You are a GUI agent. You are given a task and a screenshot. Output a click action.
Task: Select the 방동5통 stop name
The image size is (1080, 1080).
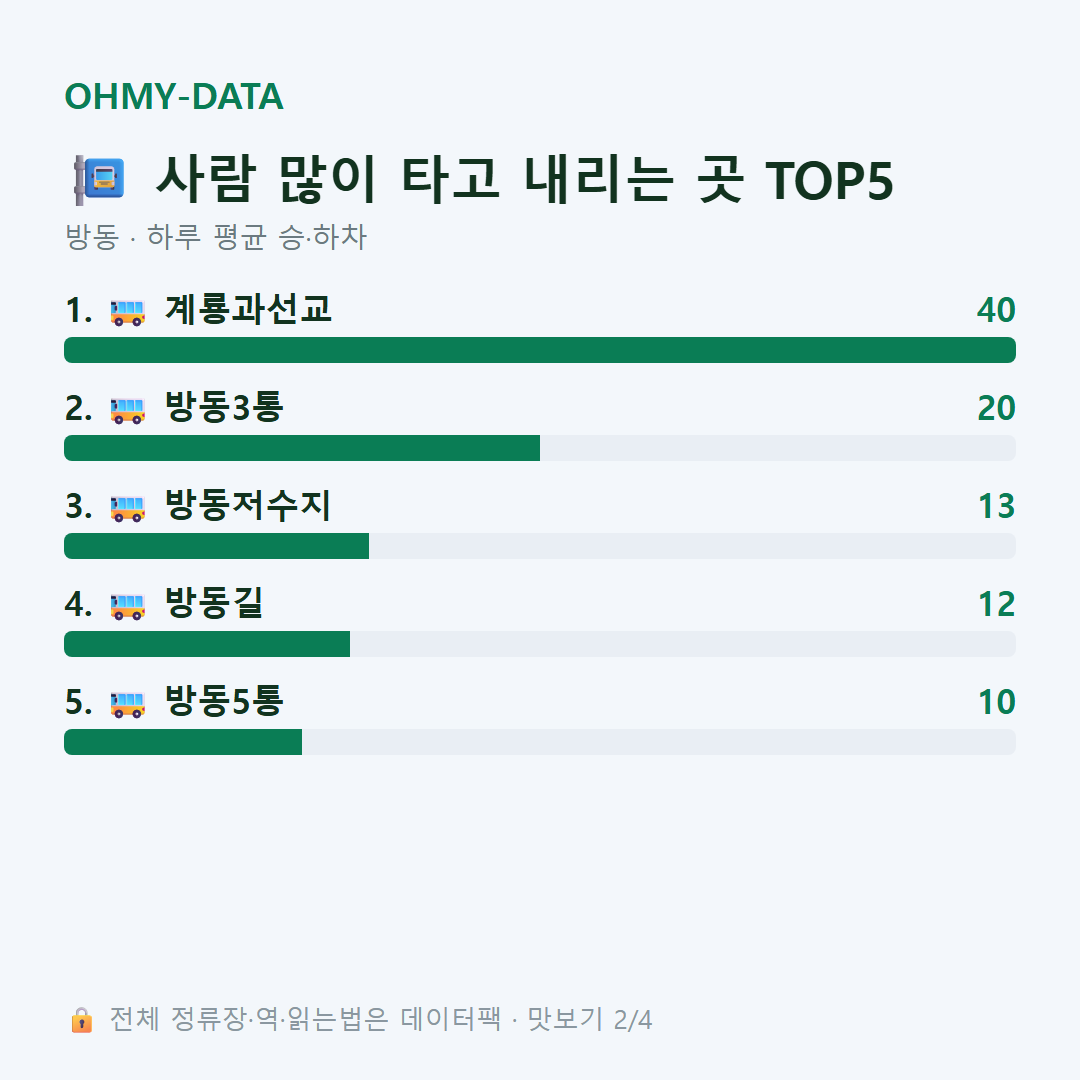[225, 700]
